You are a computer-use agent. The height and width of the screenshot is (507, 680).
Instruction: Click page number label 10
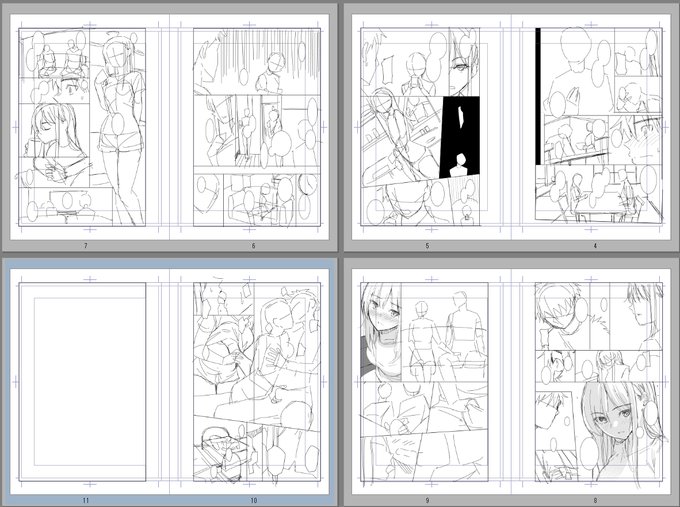click(254, 500)
